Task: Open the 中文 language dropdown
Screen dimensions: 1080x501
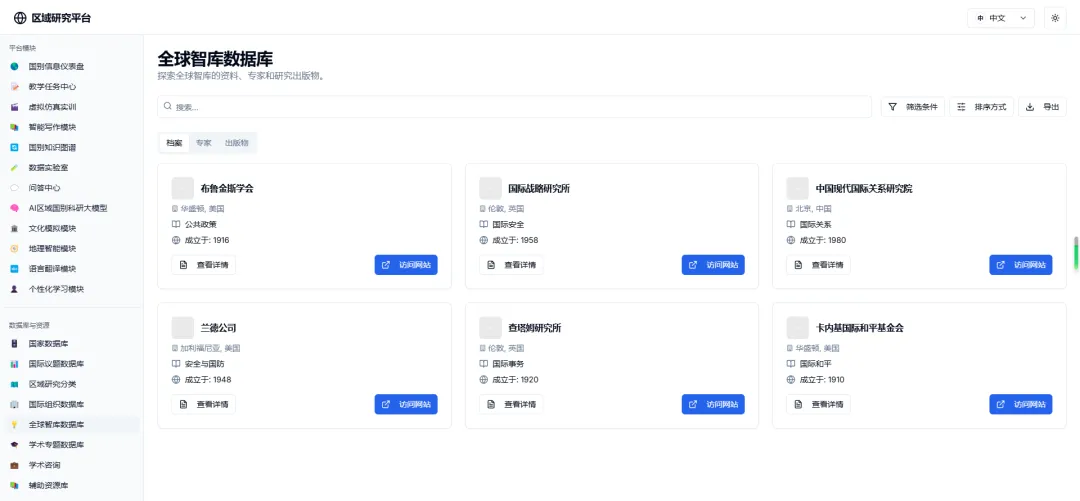Action: [x=1000, y=18]
